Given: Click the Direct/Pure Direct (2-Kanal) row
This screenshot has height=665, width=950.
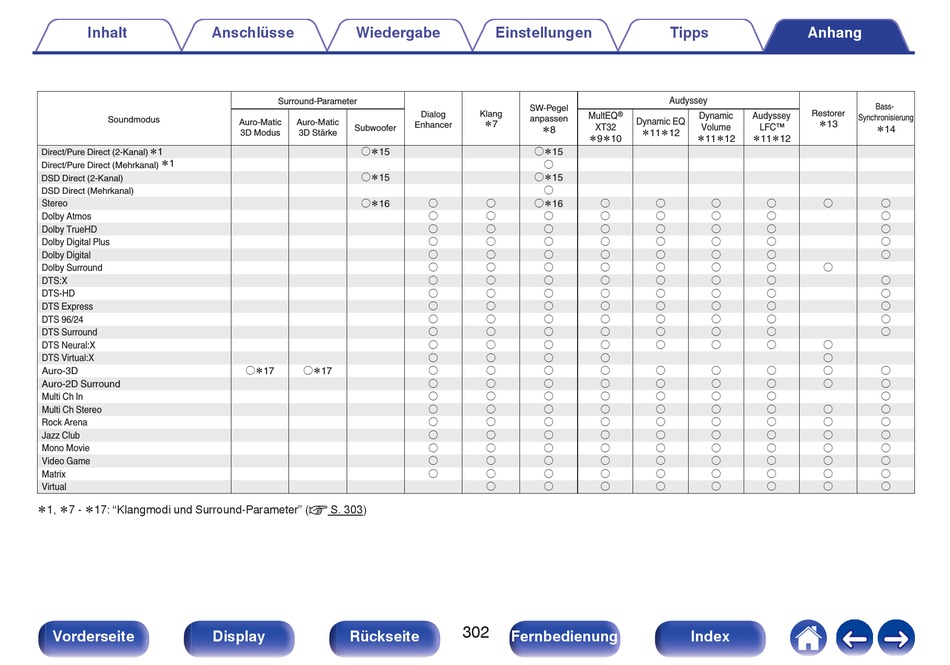Looking at the screenshot, I should pos(476,152).
